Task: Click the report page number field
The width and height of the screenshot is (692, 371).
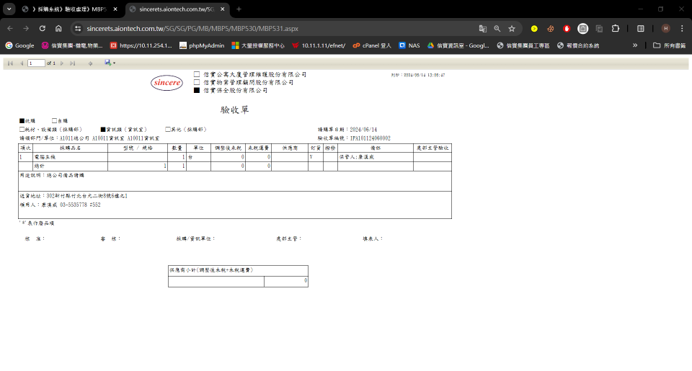Action: (36, 63)
